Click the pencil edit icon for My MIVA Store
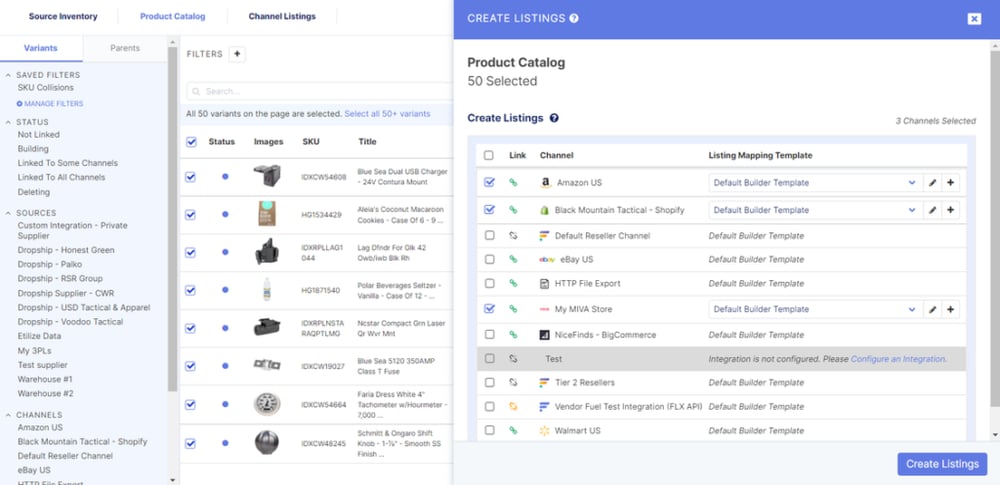 [932, 309]
